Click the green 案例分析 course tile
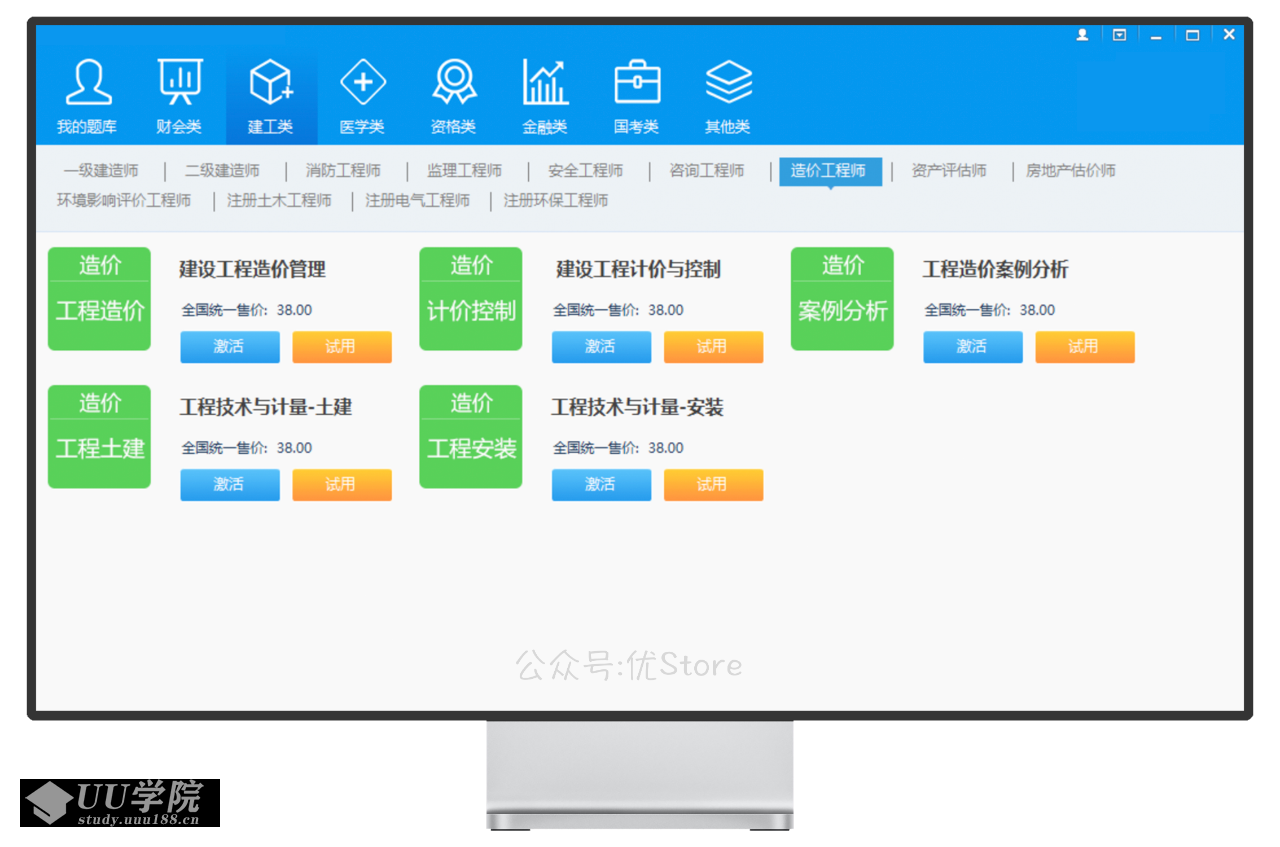 click(842, 299)
